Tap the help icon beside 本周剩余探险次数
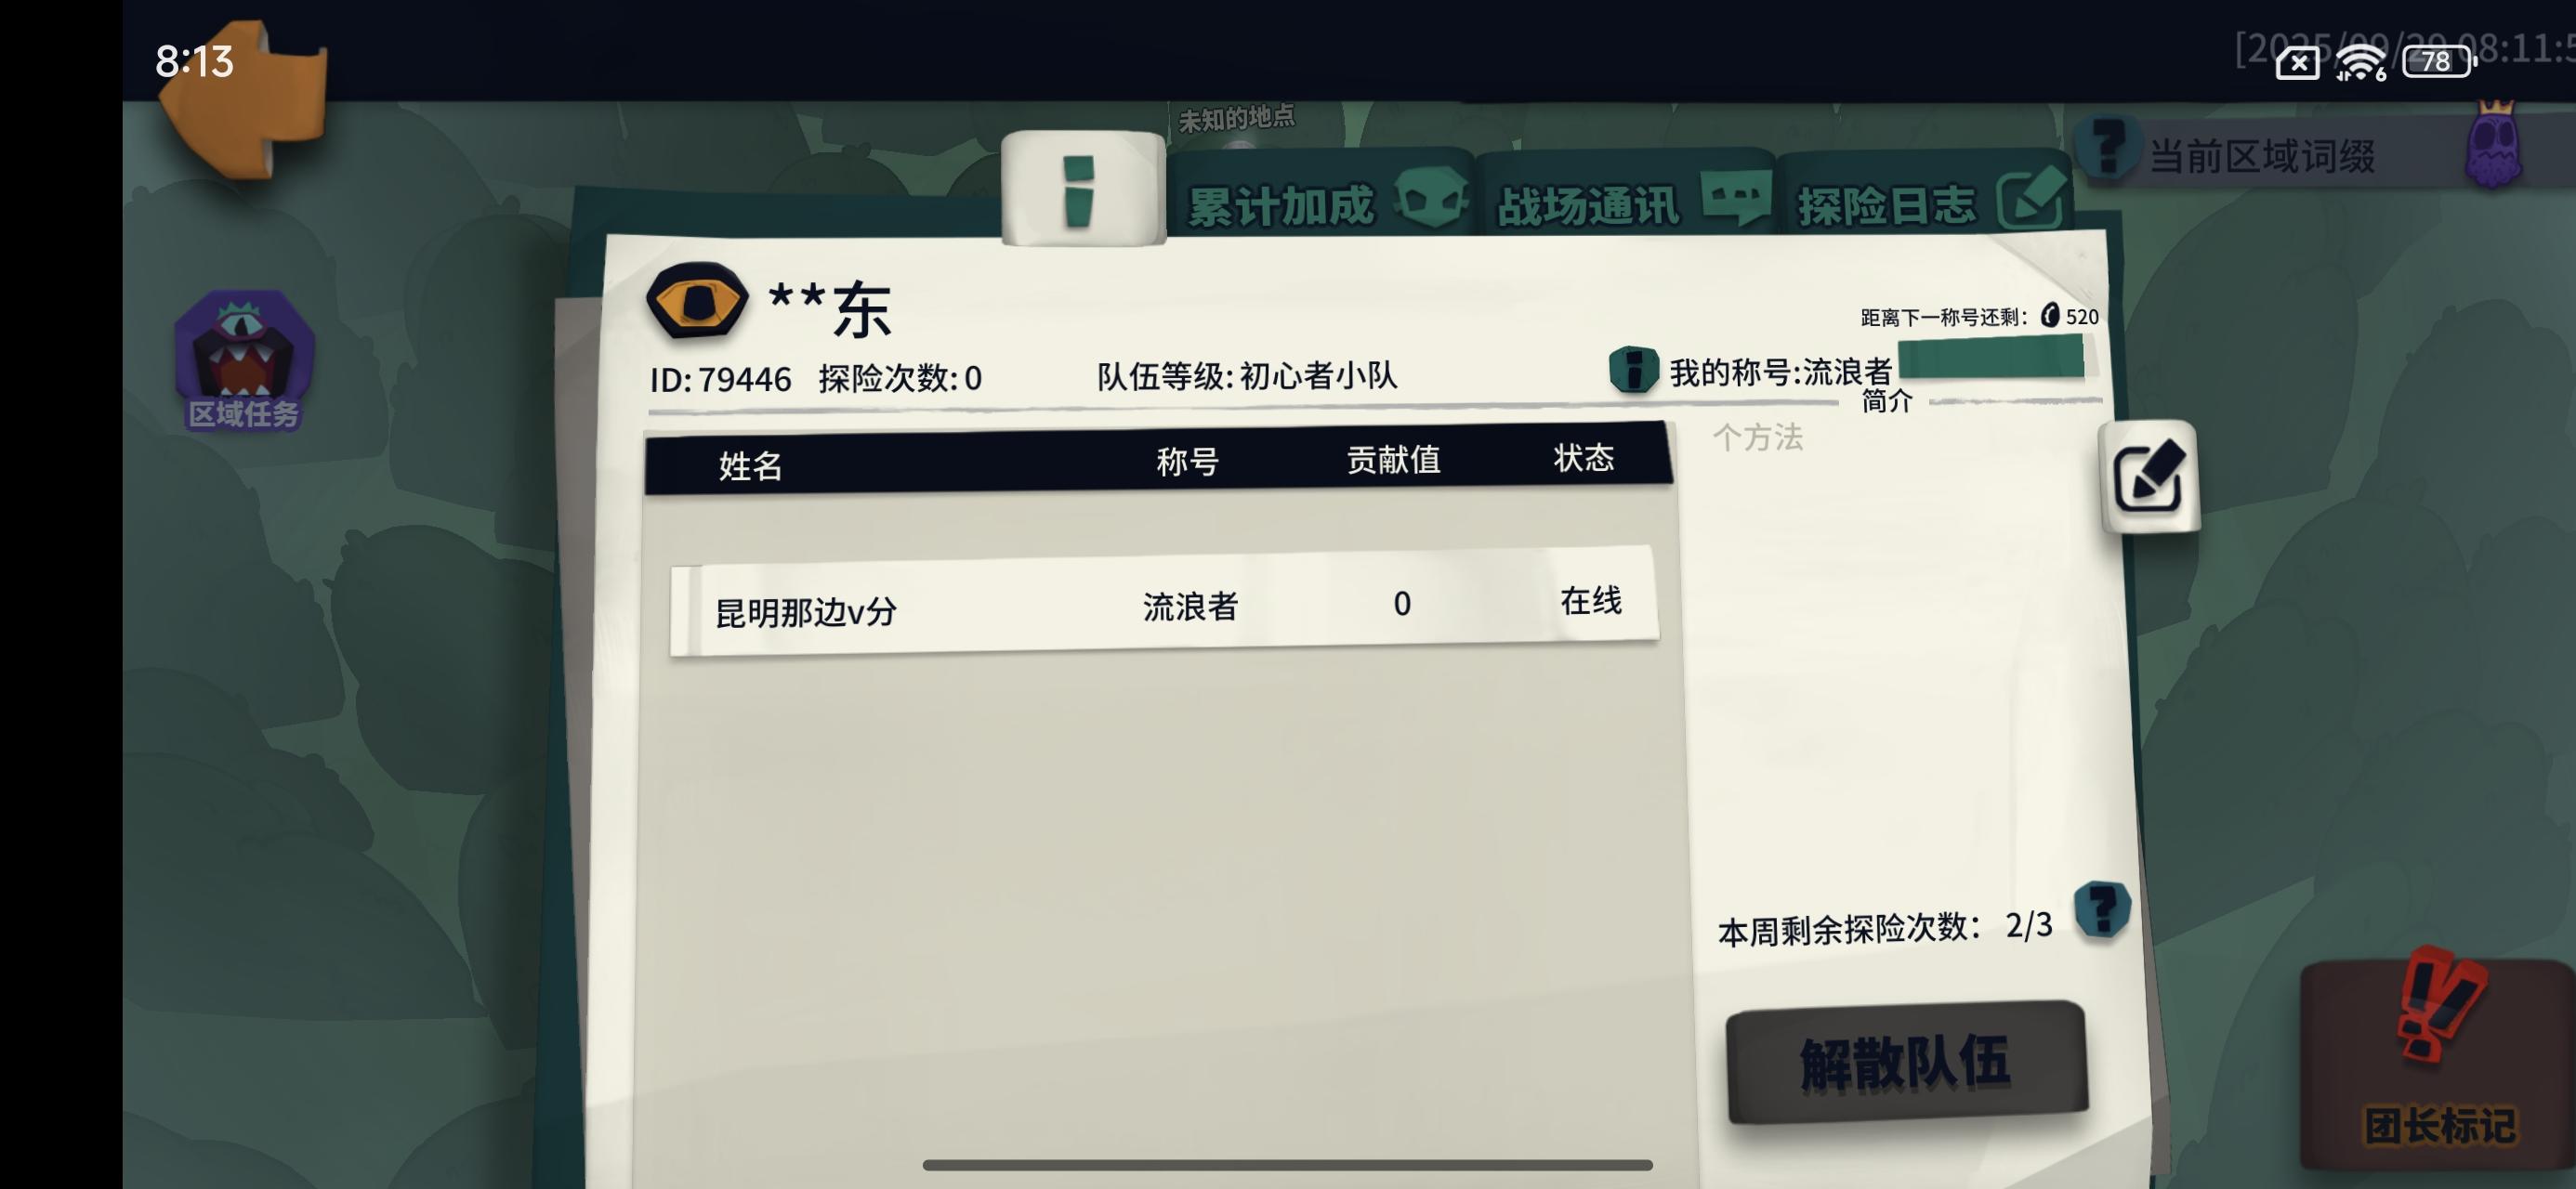Viewport: 2576px width, 1189px height. pos(2101,908)
